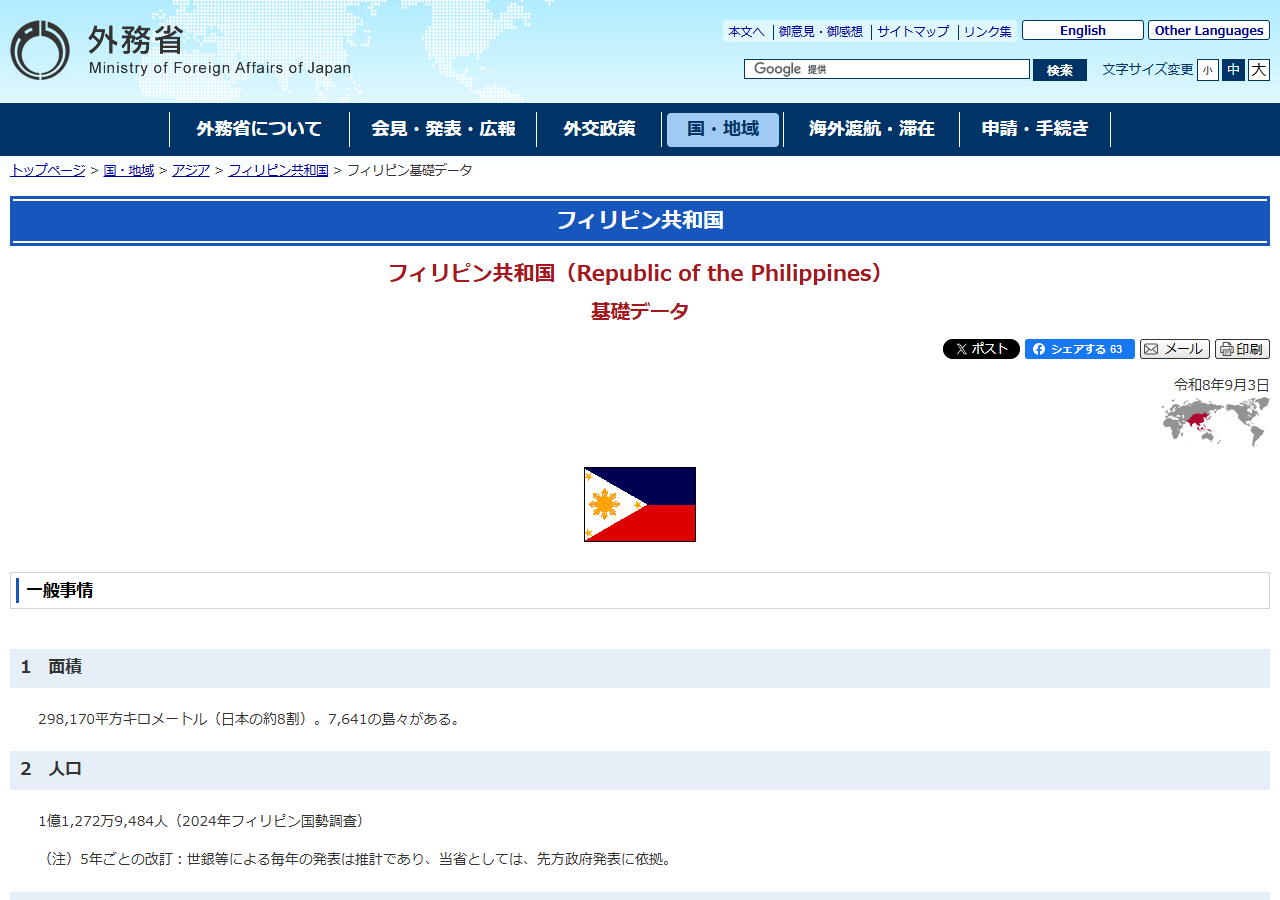Open the 外交政策 menu
Image resolution: width=1280 pixels, height=900 pixels.
tap(599, 129)
